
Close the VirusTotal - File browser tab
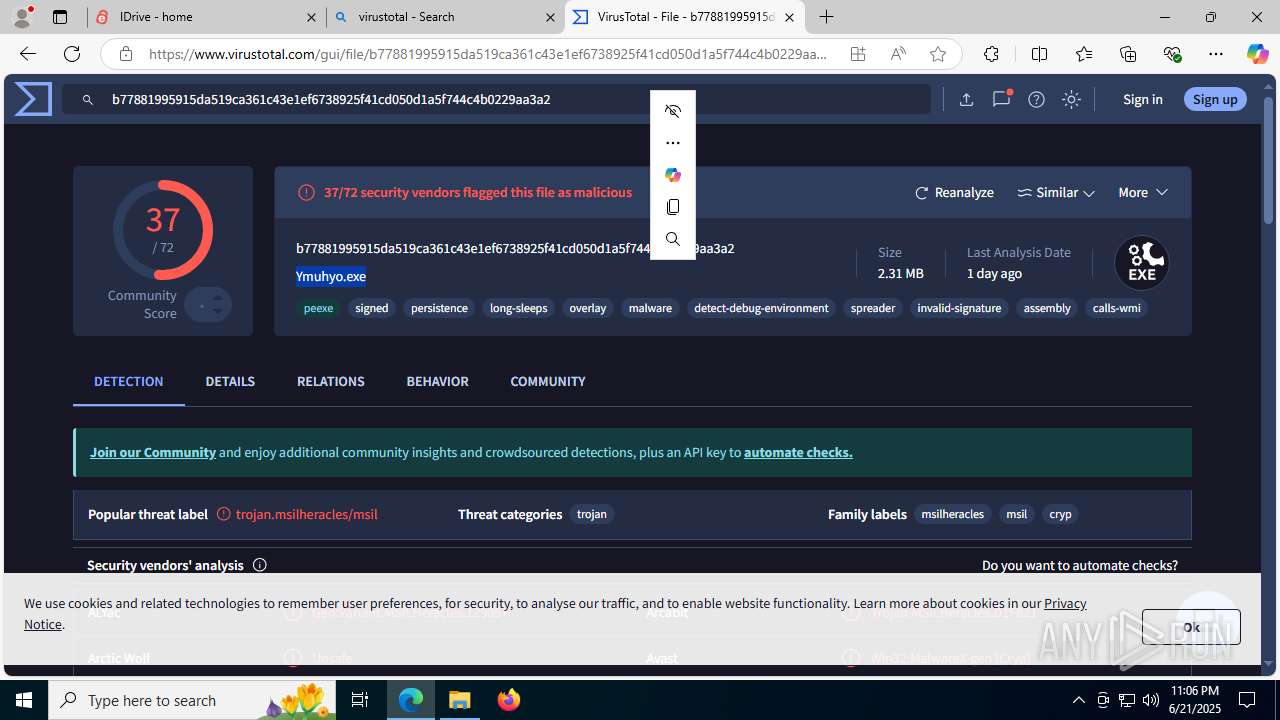coord(790,17)
